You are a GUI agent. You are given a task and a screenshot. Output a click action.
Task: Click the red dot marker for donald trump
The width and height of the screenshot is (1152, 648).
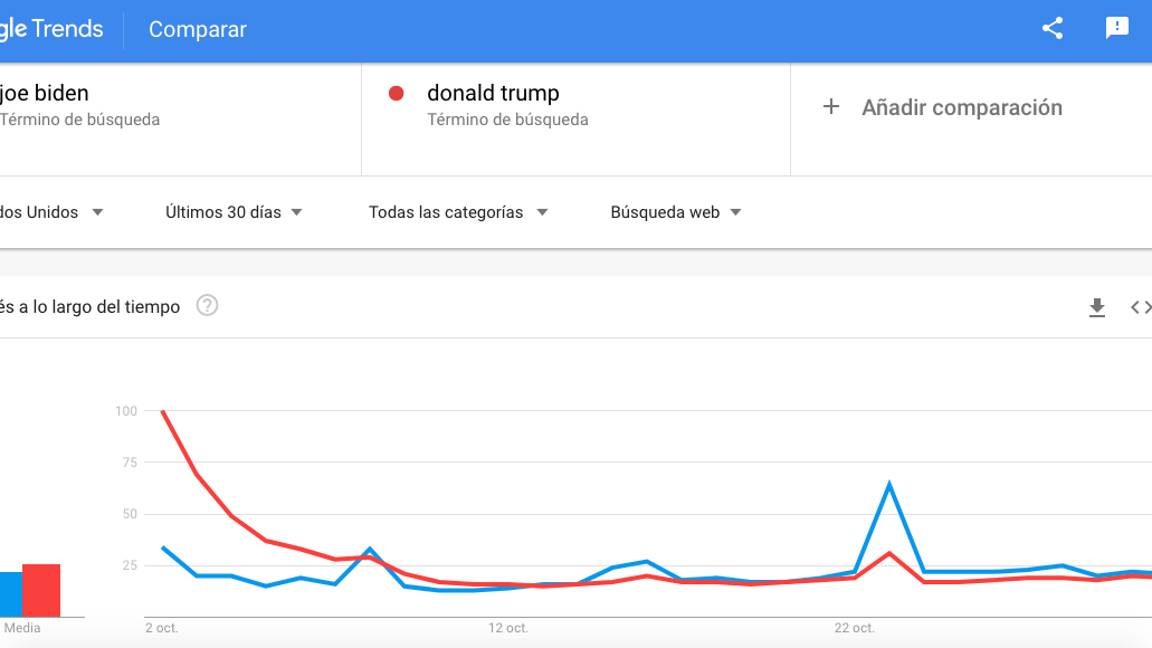point(398,93)
